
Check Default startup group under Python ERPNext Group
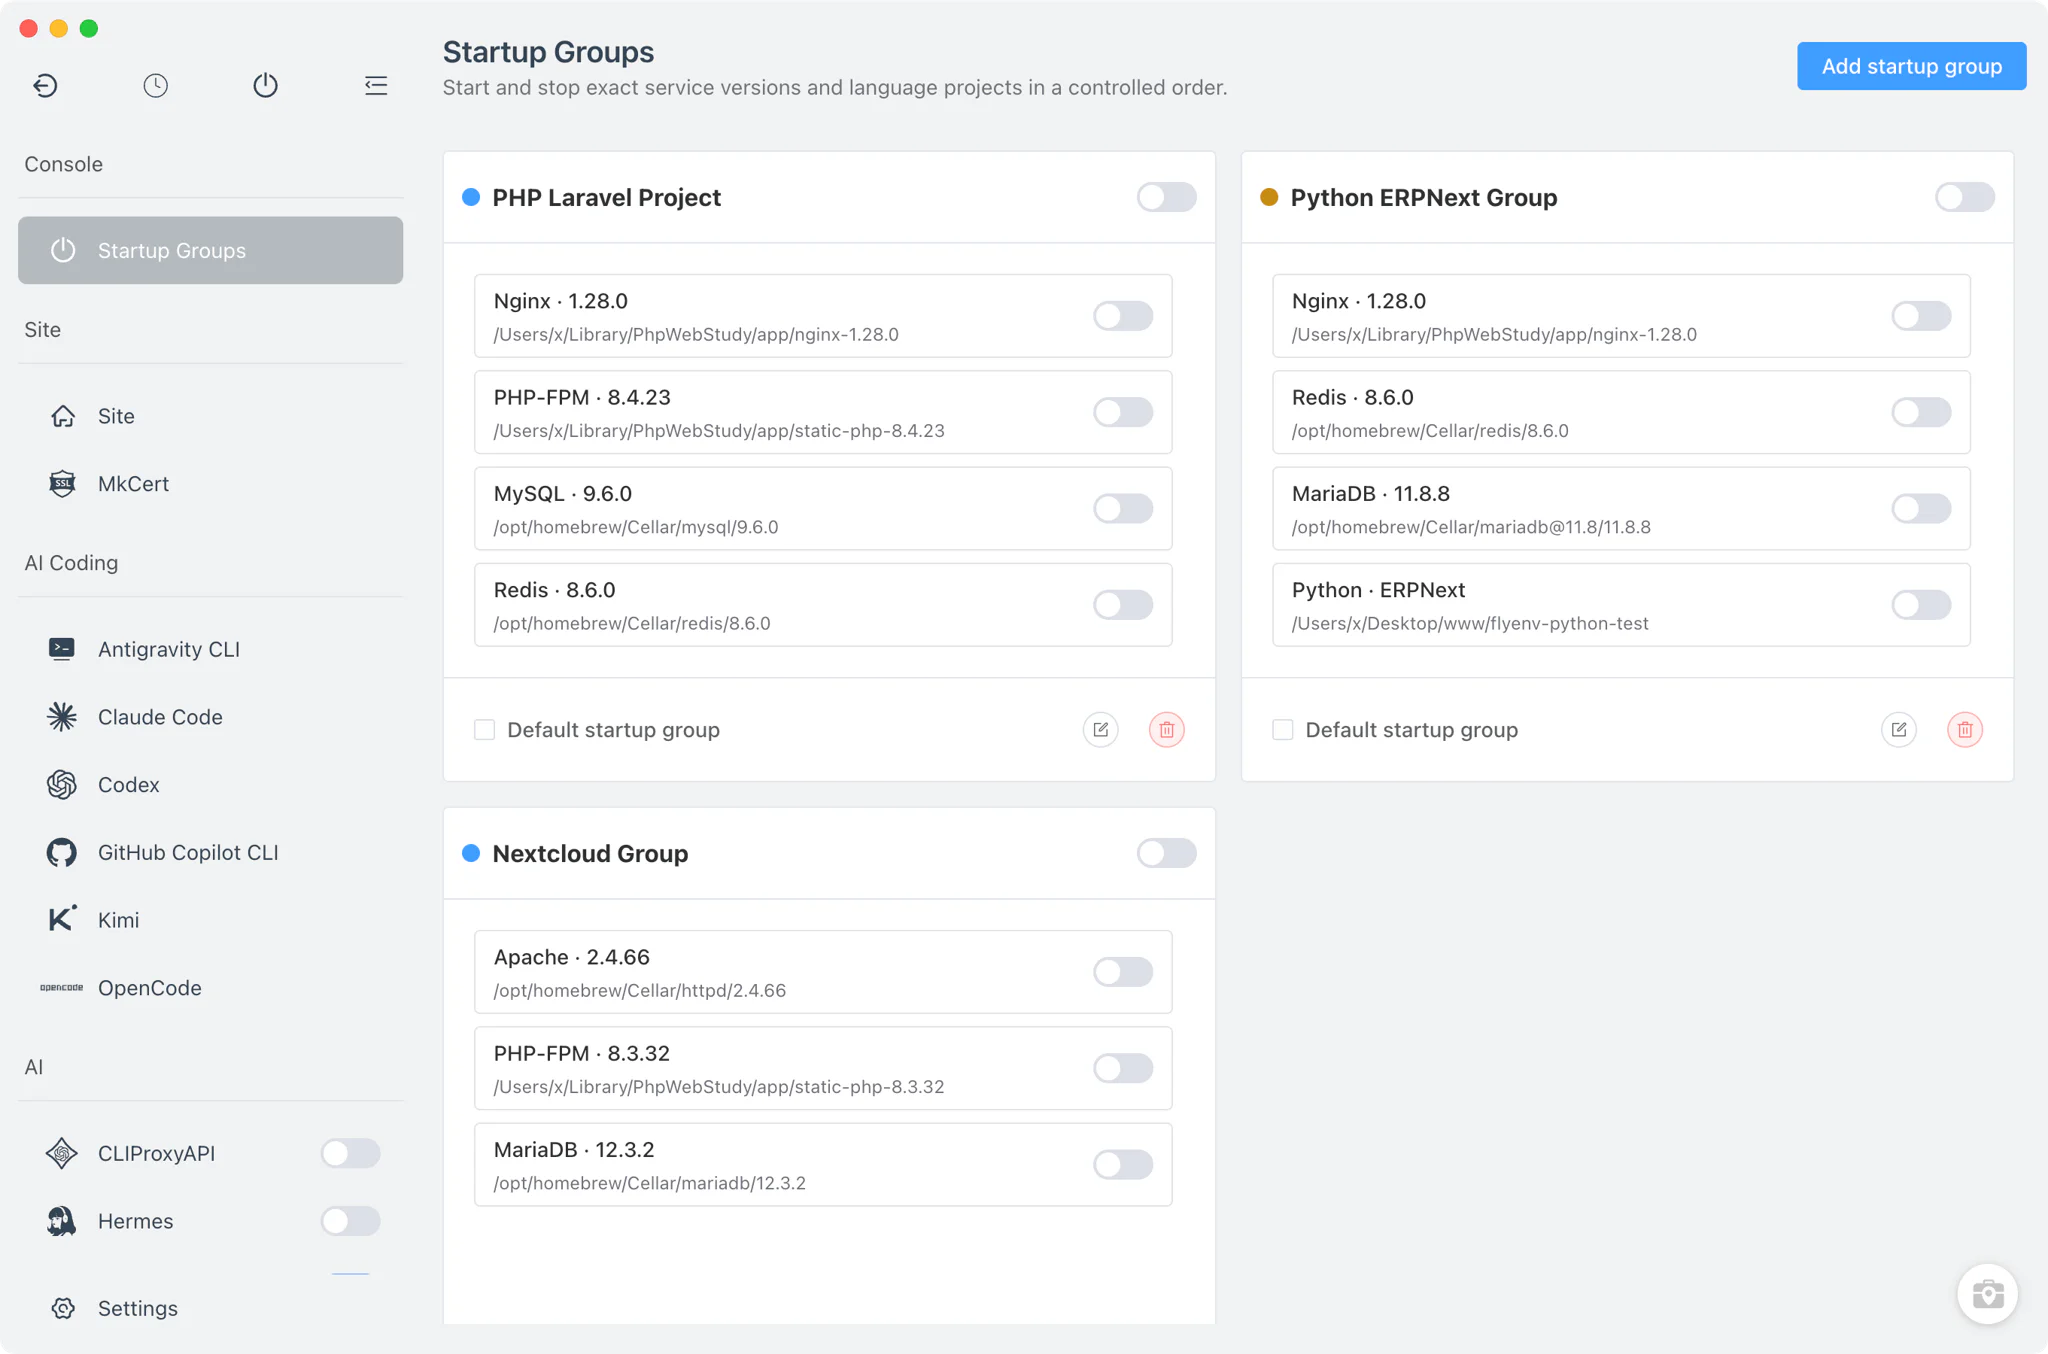(1283, 730)
